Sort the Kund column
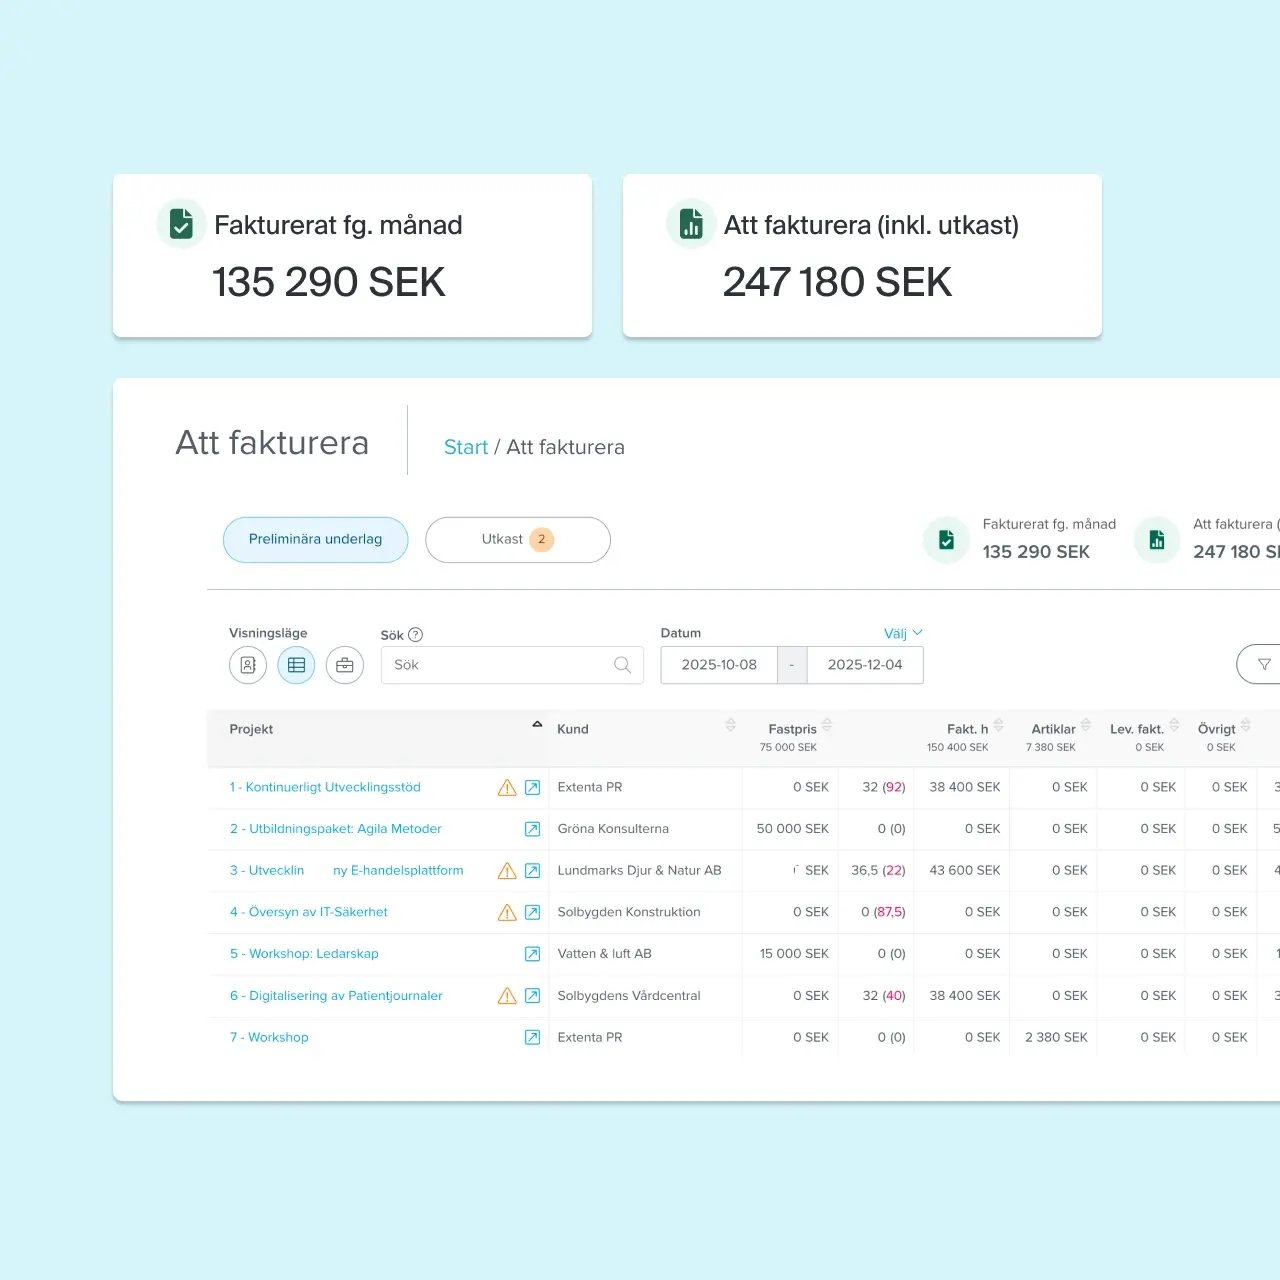The width and height of the screenshot is (1280, 1280). click(730, 725)
